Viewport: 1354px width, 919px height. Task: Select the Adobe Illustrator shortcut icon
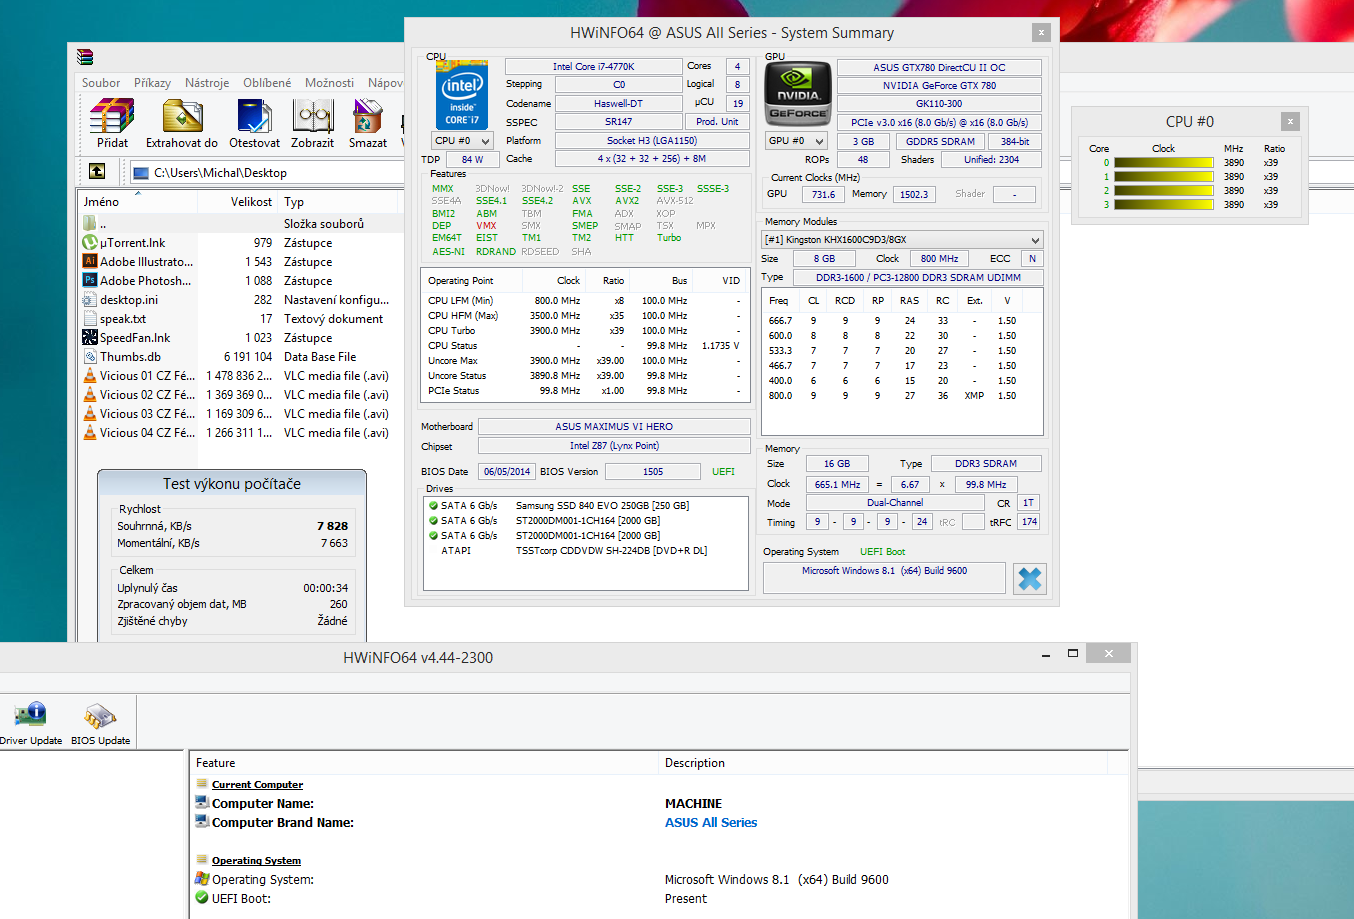90,262
